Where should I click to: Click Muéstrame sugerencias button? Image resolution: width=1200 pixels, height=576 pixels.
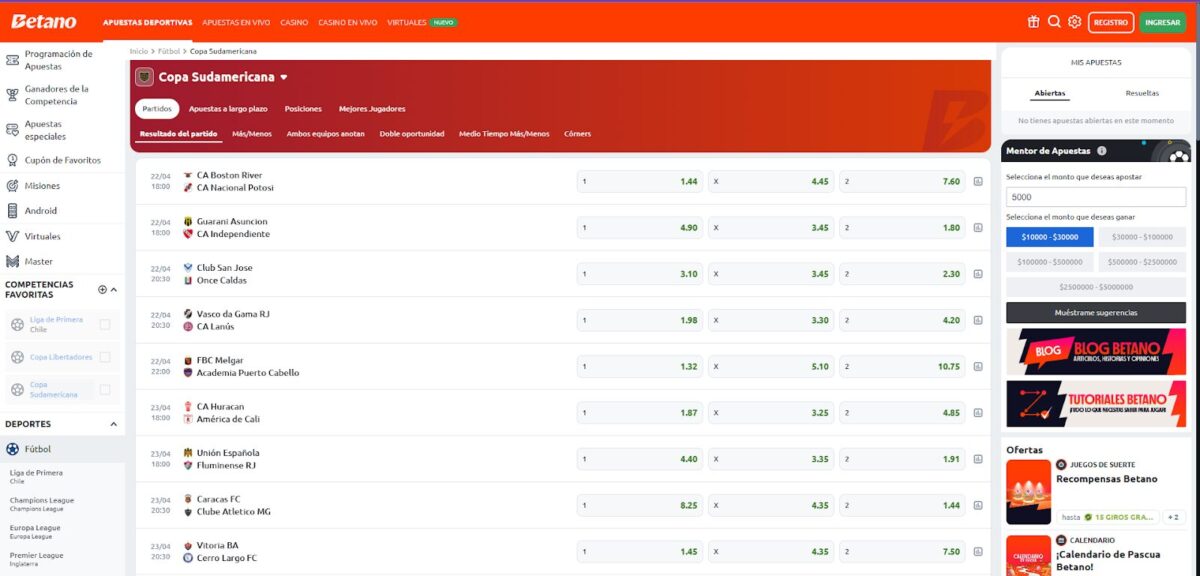pos(1096,313)
